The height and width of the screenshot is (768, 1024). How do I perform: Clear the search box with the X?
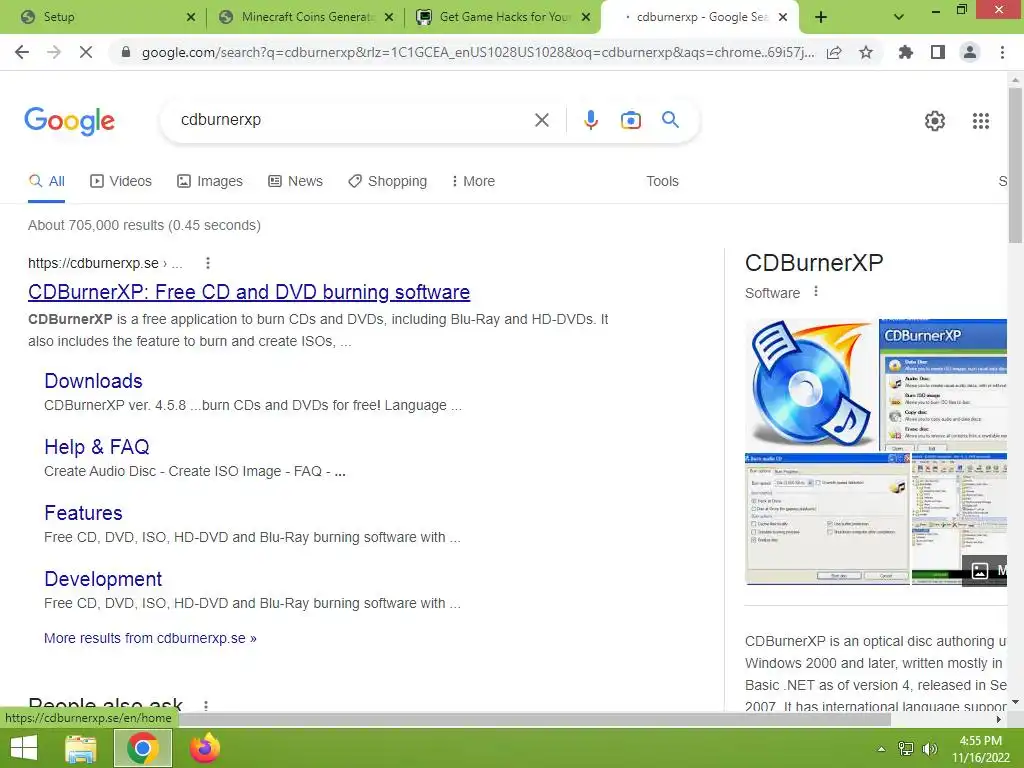[541, 120]
